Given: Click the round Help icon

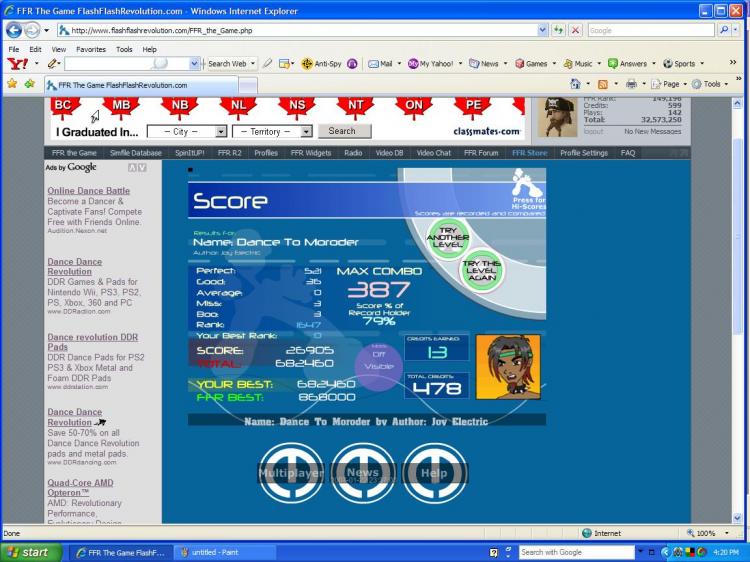Looking at the screenshot, I should tap(434, 472).
